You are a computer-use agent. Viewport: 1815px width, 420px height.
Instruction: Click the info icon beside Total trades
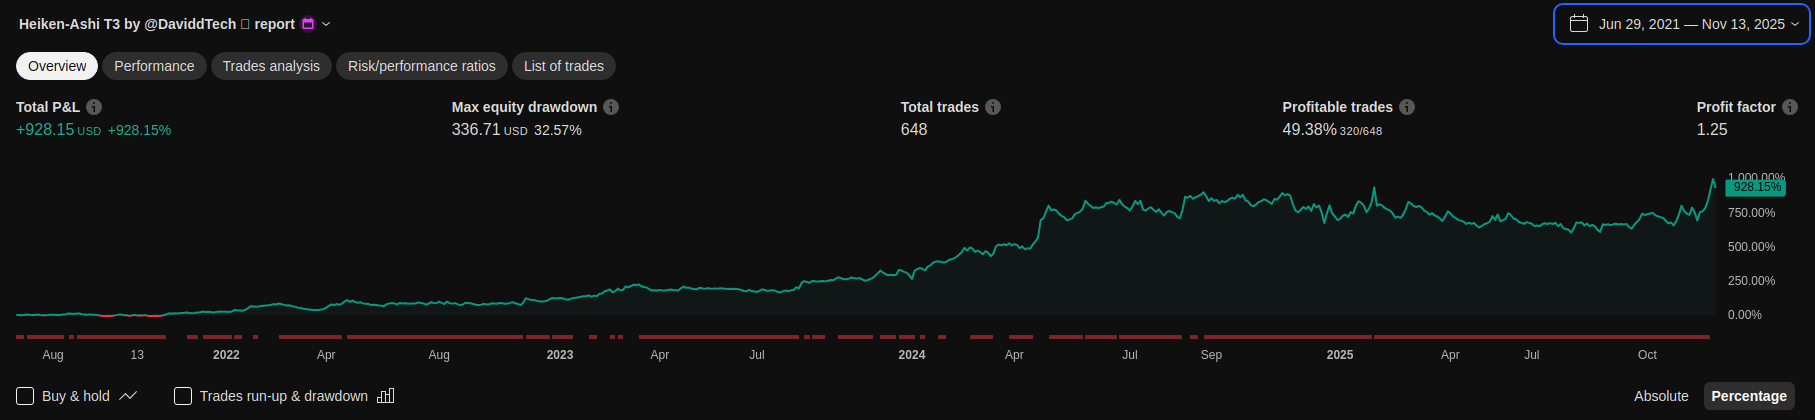coord(993,107)
